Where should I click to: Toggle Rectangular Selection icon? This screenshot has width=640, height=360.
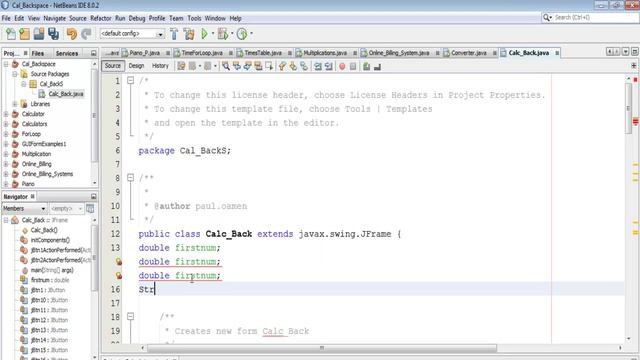[x=269, y=66]
